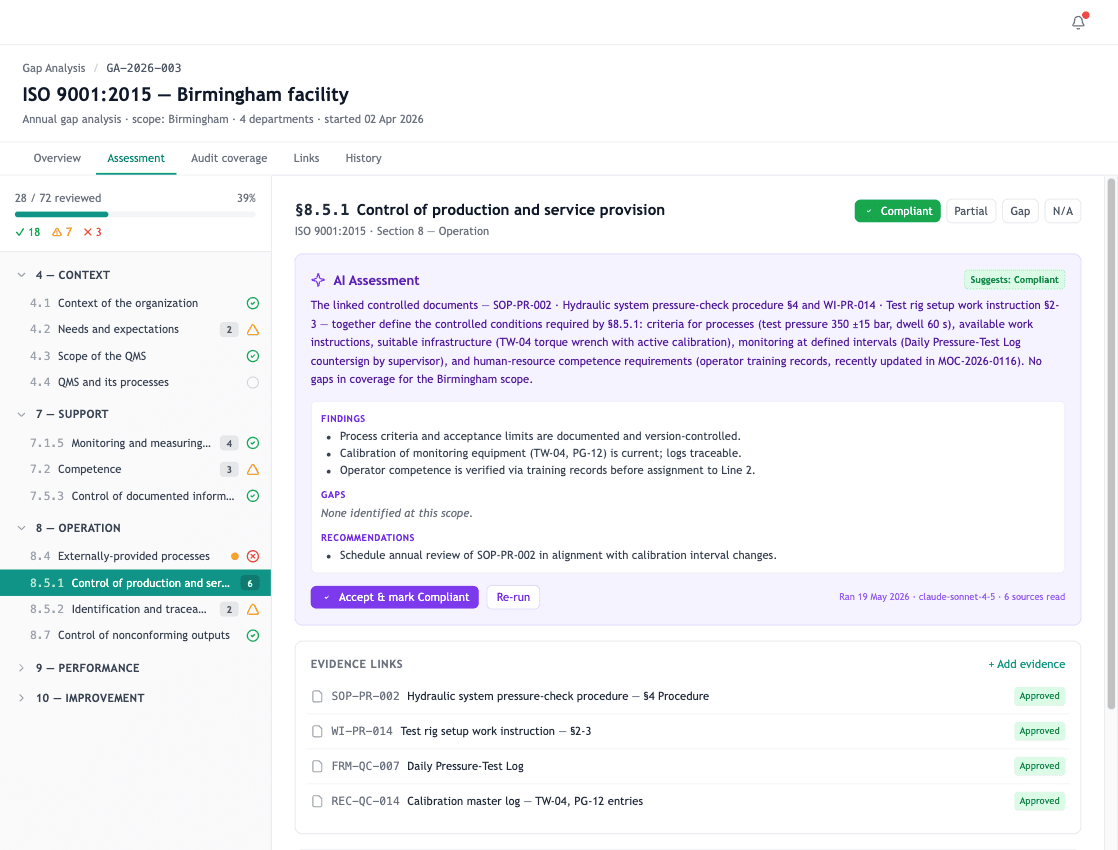
Task: Collapse the 8 — OPERATION section
Action: click(21, 528)
